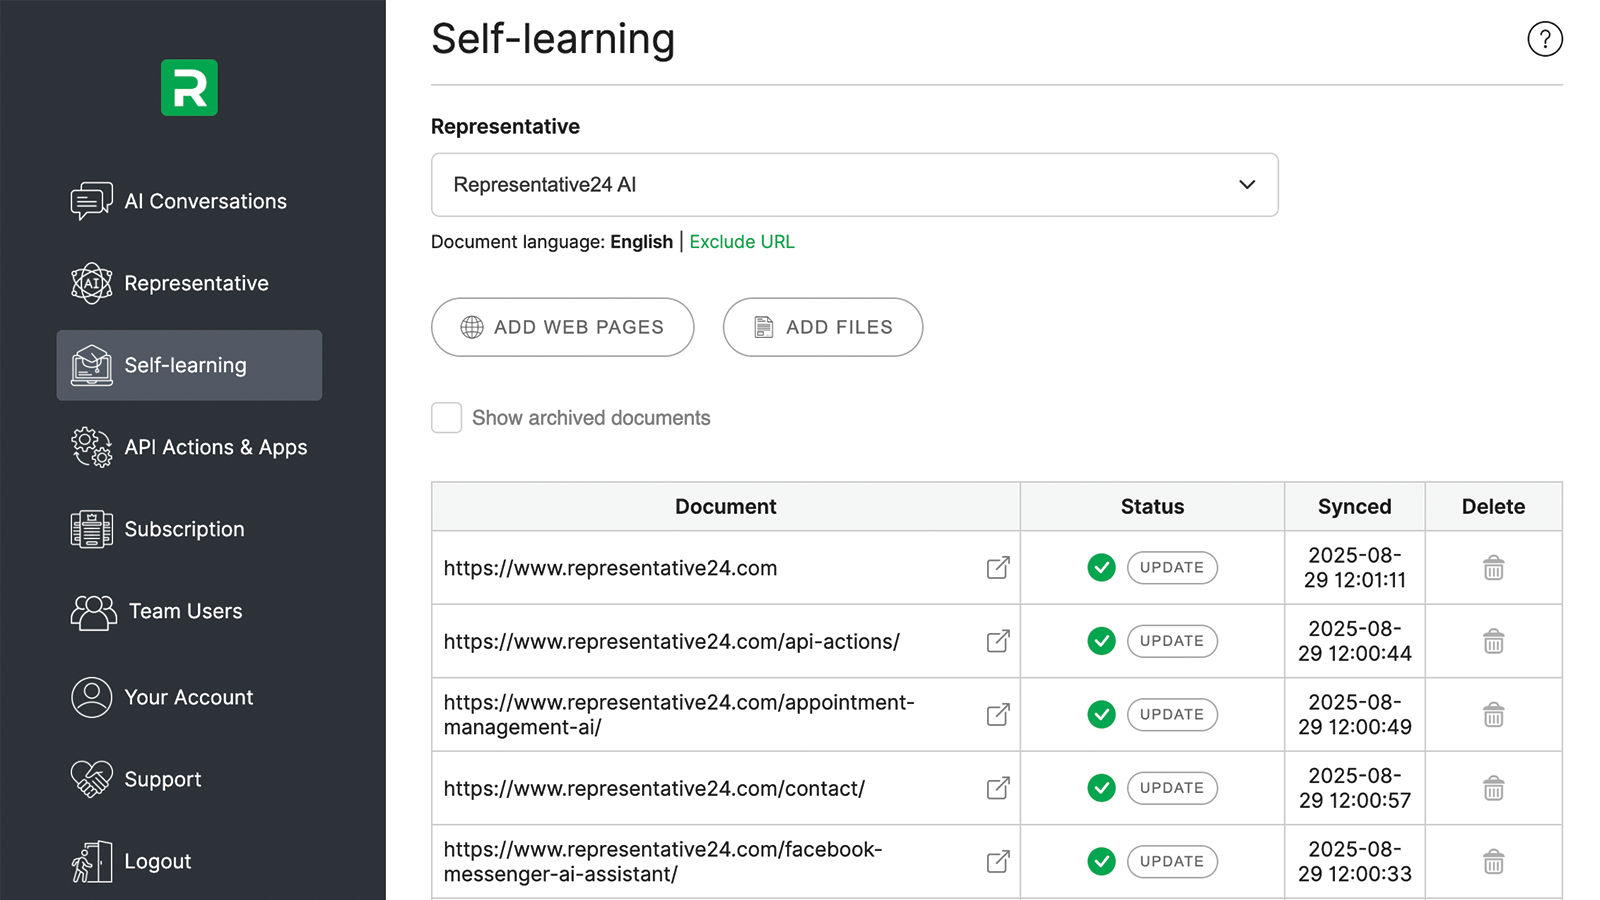Open the Representative selection dropdown
This screenshot has height=900, width=1600.
(854, 185)
